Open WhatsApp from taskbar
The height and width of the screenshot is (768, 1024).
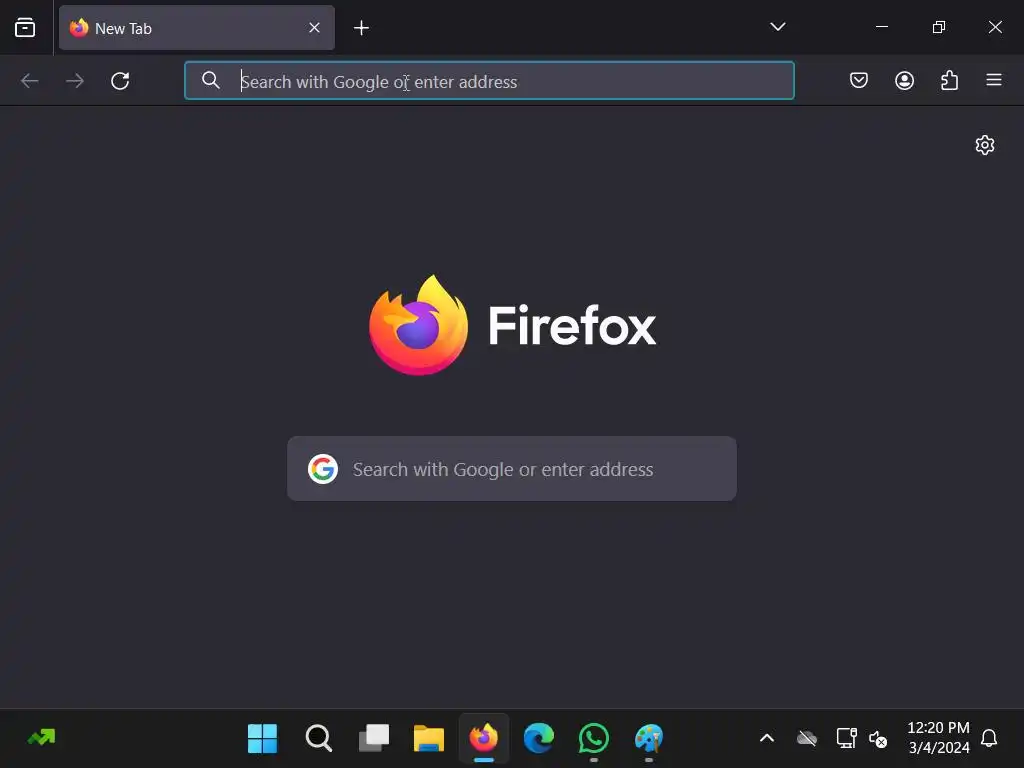[594, 739]
